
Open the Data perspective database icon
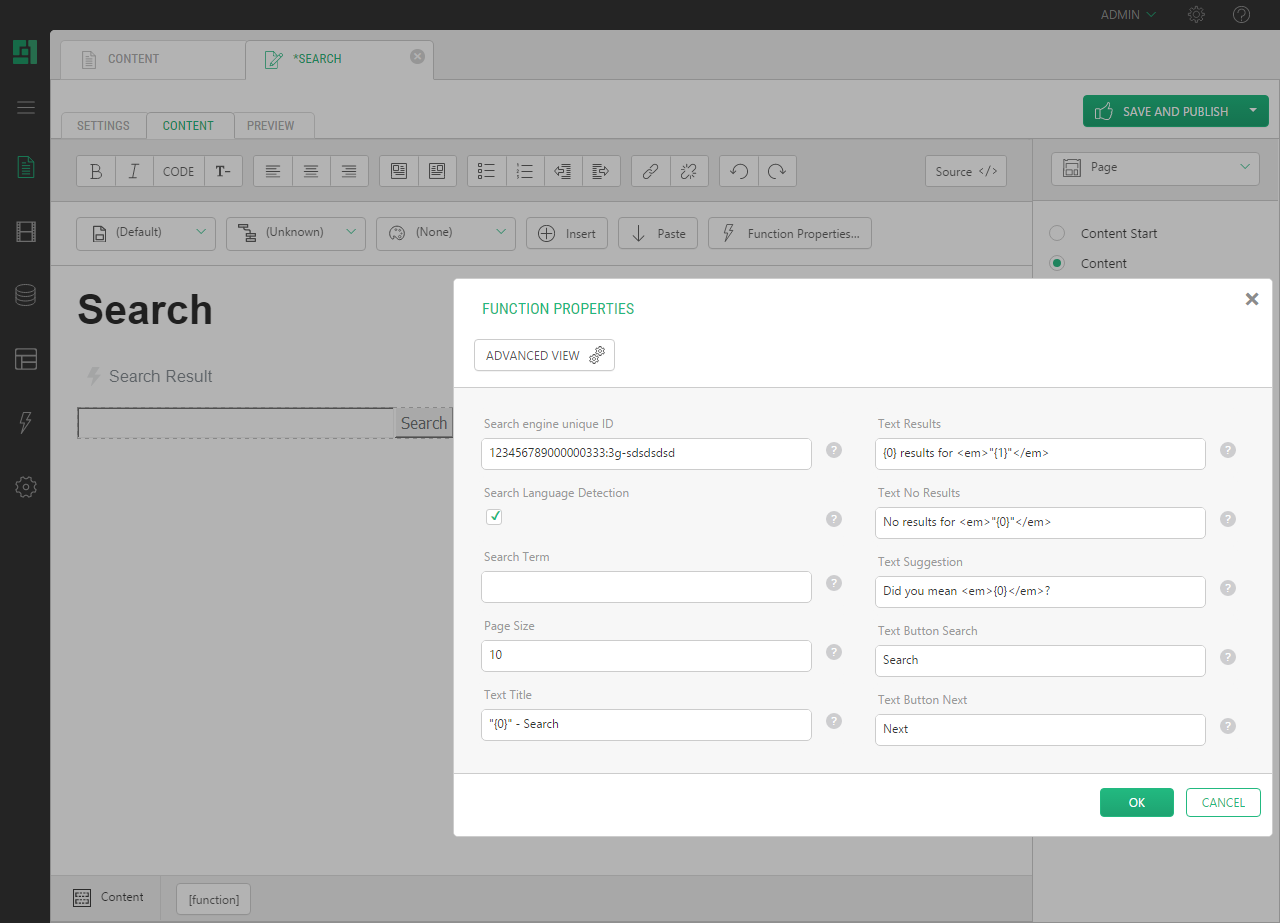pos(26,295)
